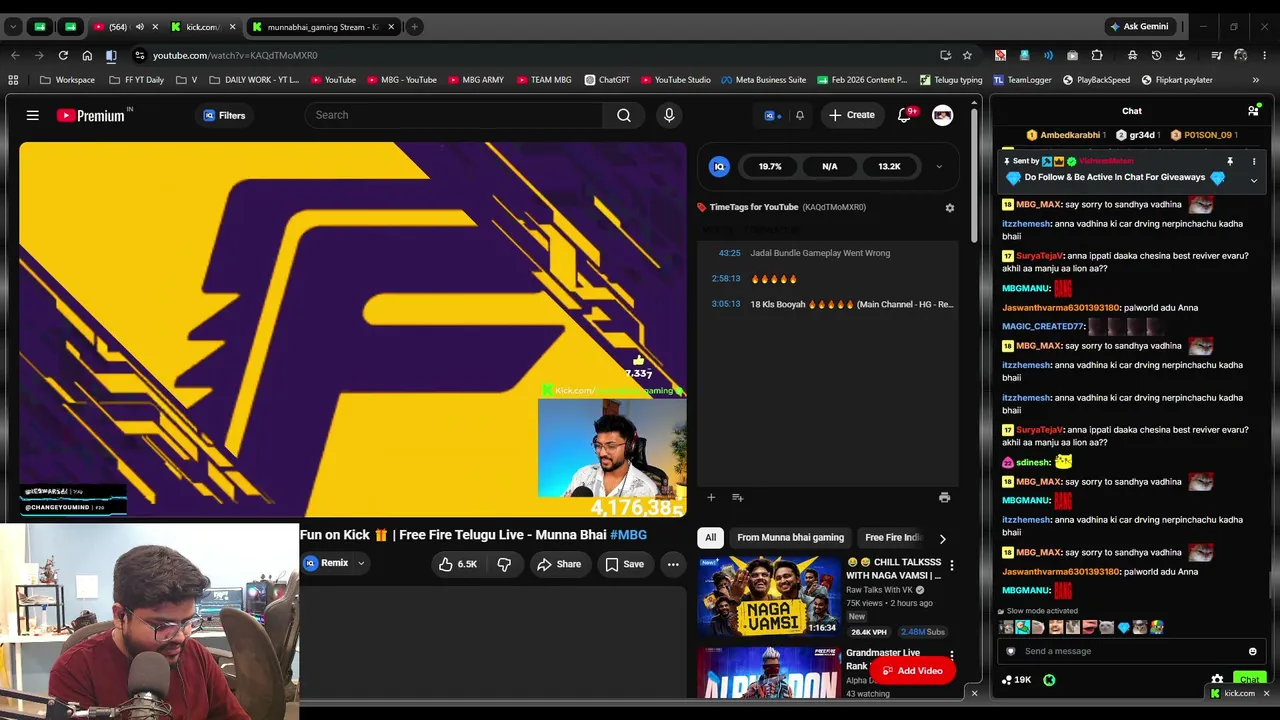Open the YouTube guide hamburger menu
1280x720 pixels.
click(x=33, y=116)
